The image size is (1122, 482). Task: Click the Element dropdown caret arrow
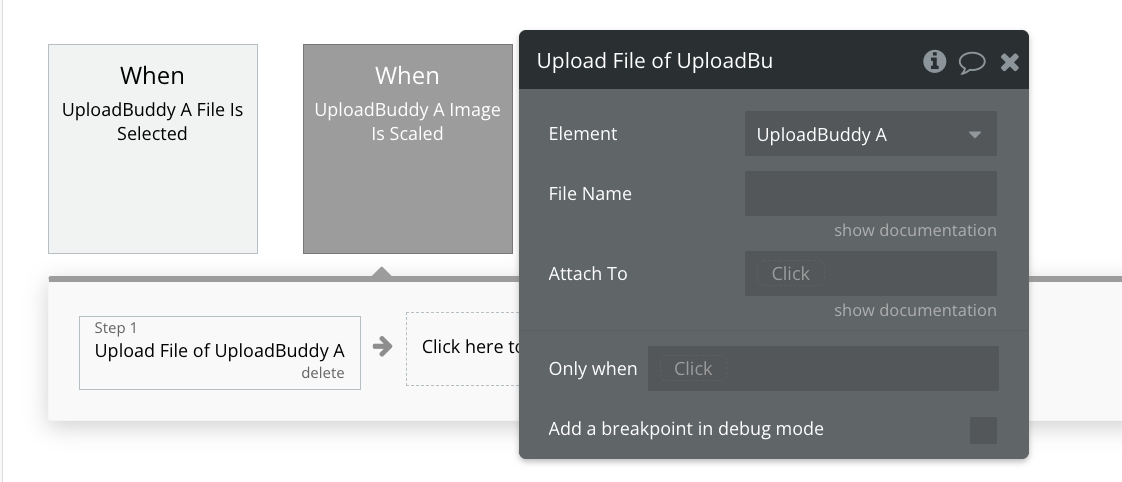975,134
